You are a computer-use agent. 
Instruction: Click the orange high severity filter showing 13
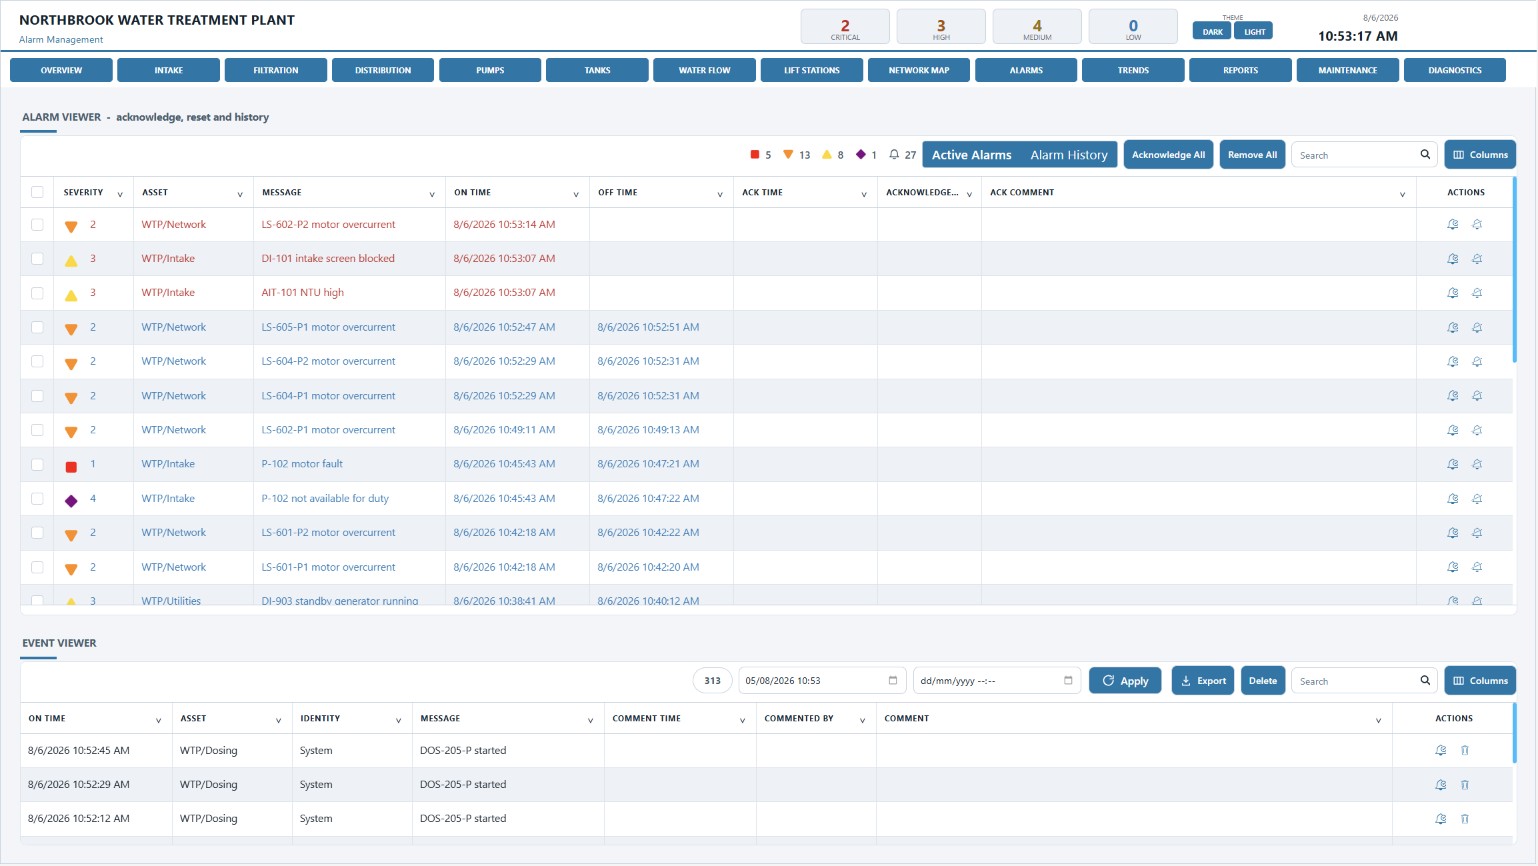click(x=797, y=155)
